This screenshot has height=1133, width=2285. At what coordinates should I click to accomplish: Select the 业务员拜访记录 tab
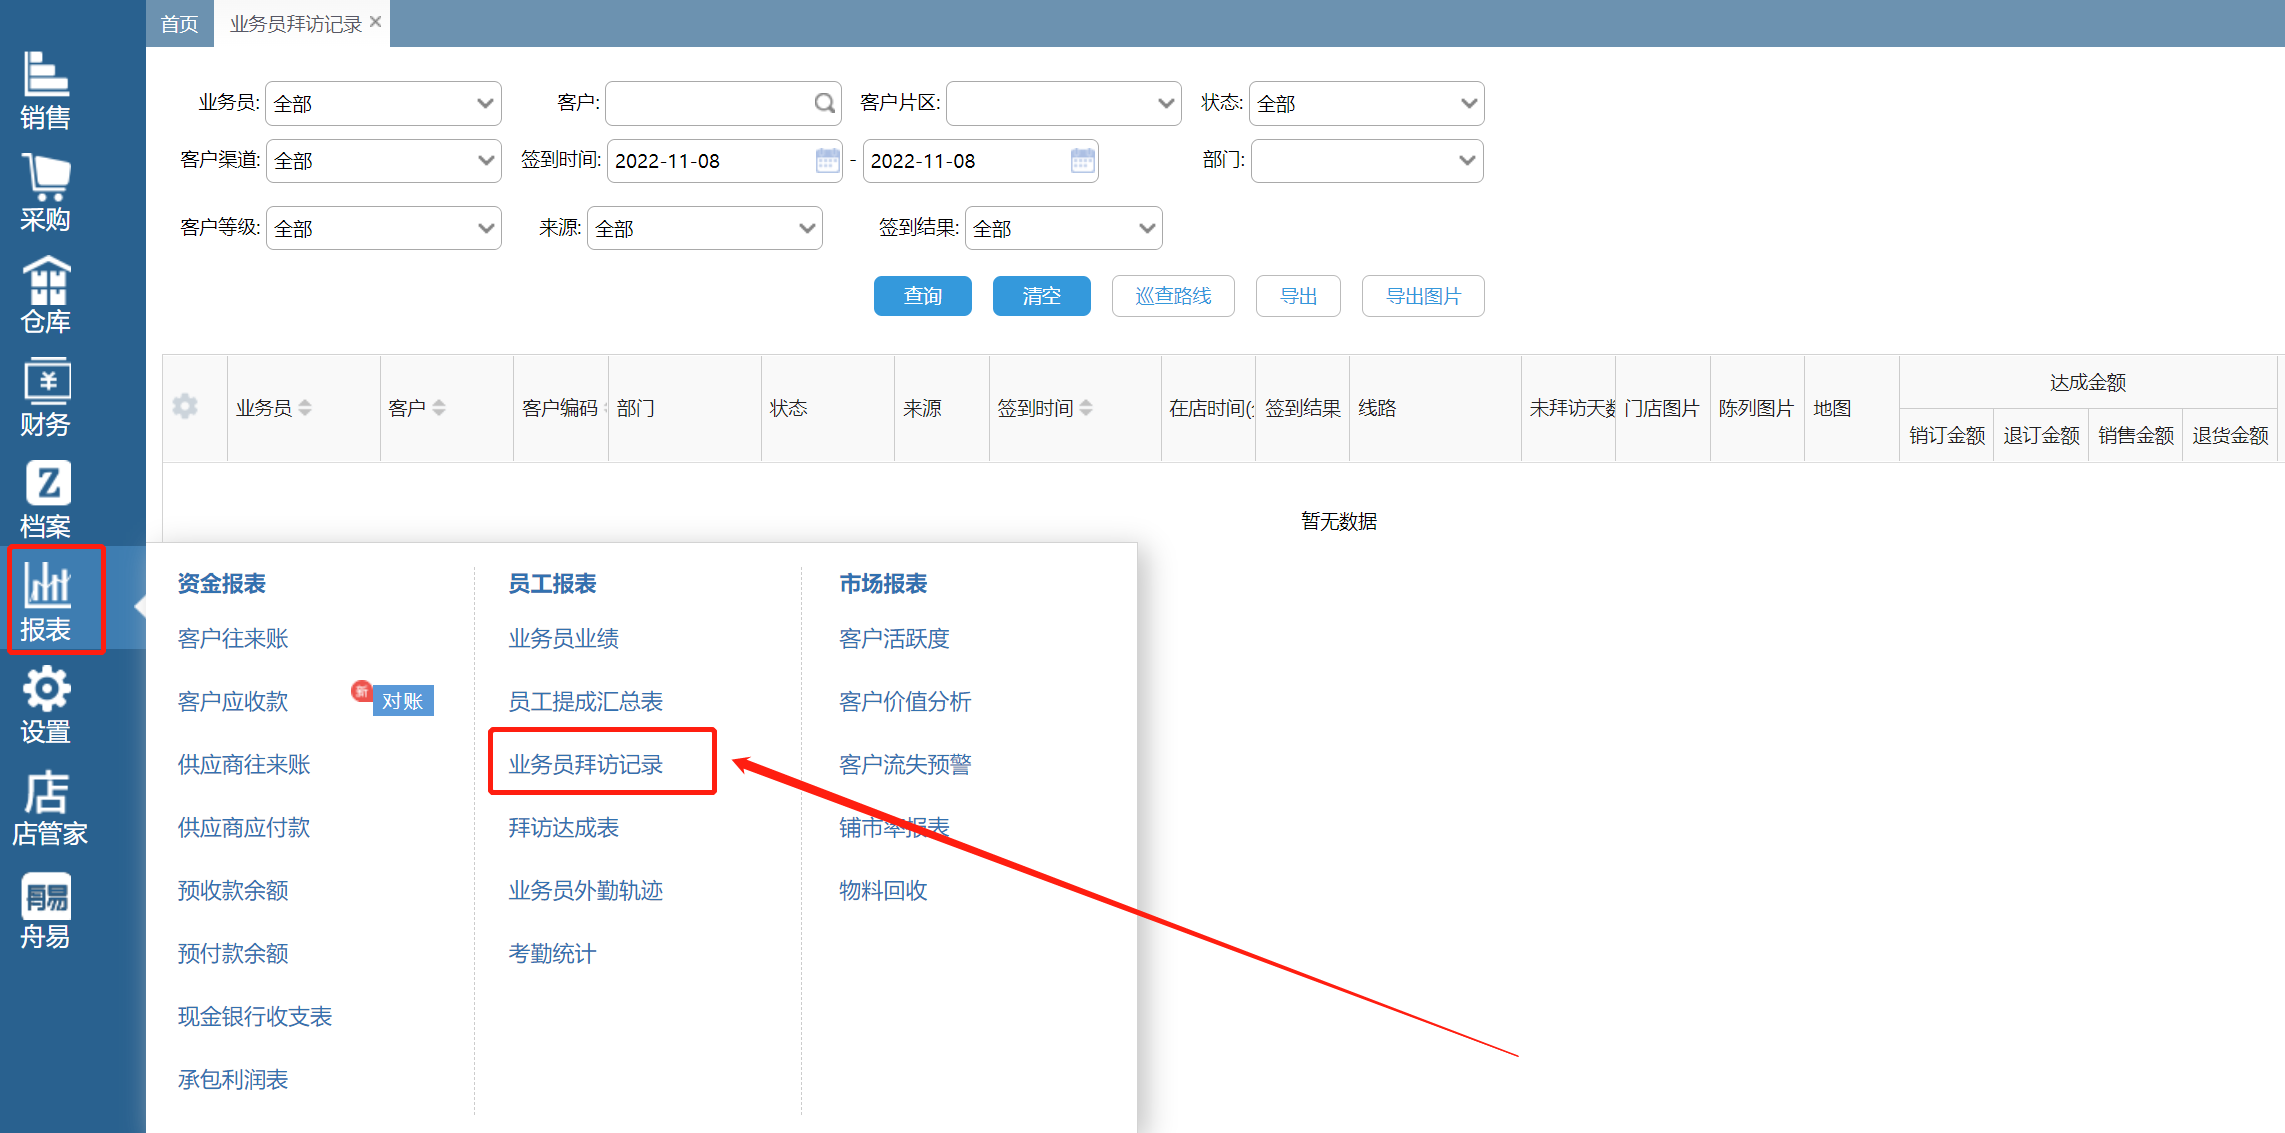tap(295, 23)
